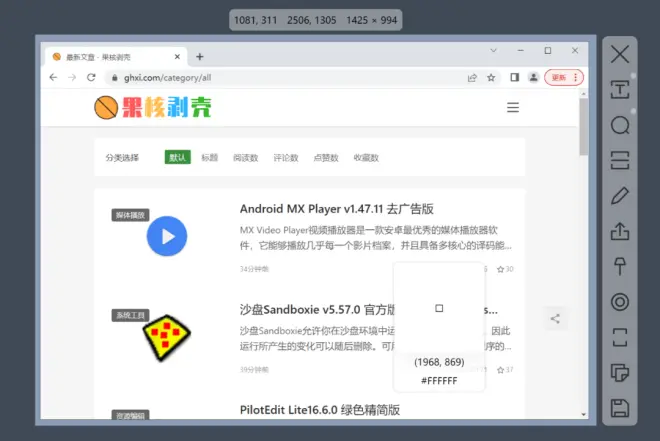Viewport: 660px width, 441px height.
Task: Sort articles by 阅读数
Action: click(246, 158)
